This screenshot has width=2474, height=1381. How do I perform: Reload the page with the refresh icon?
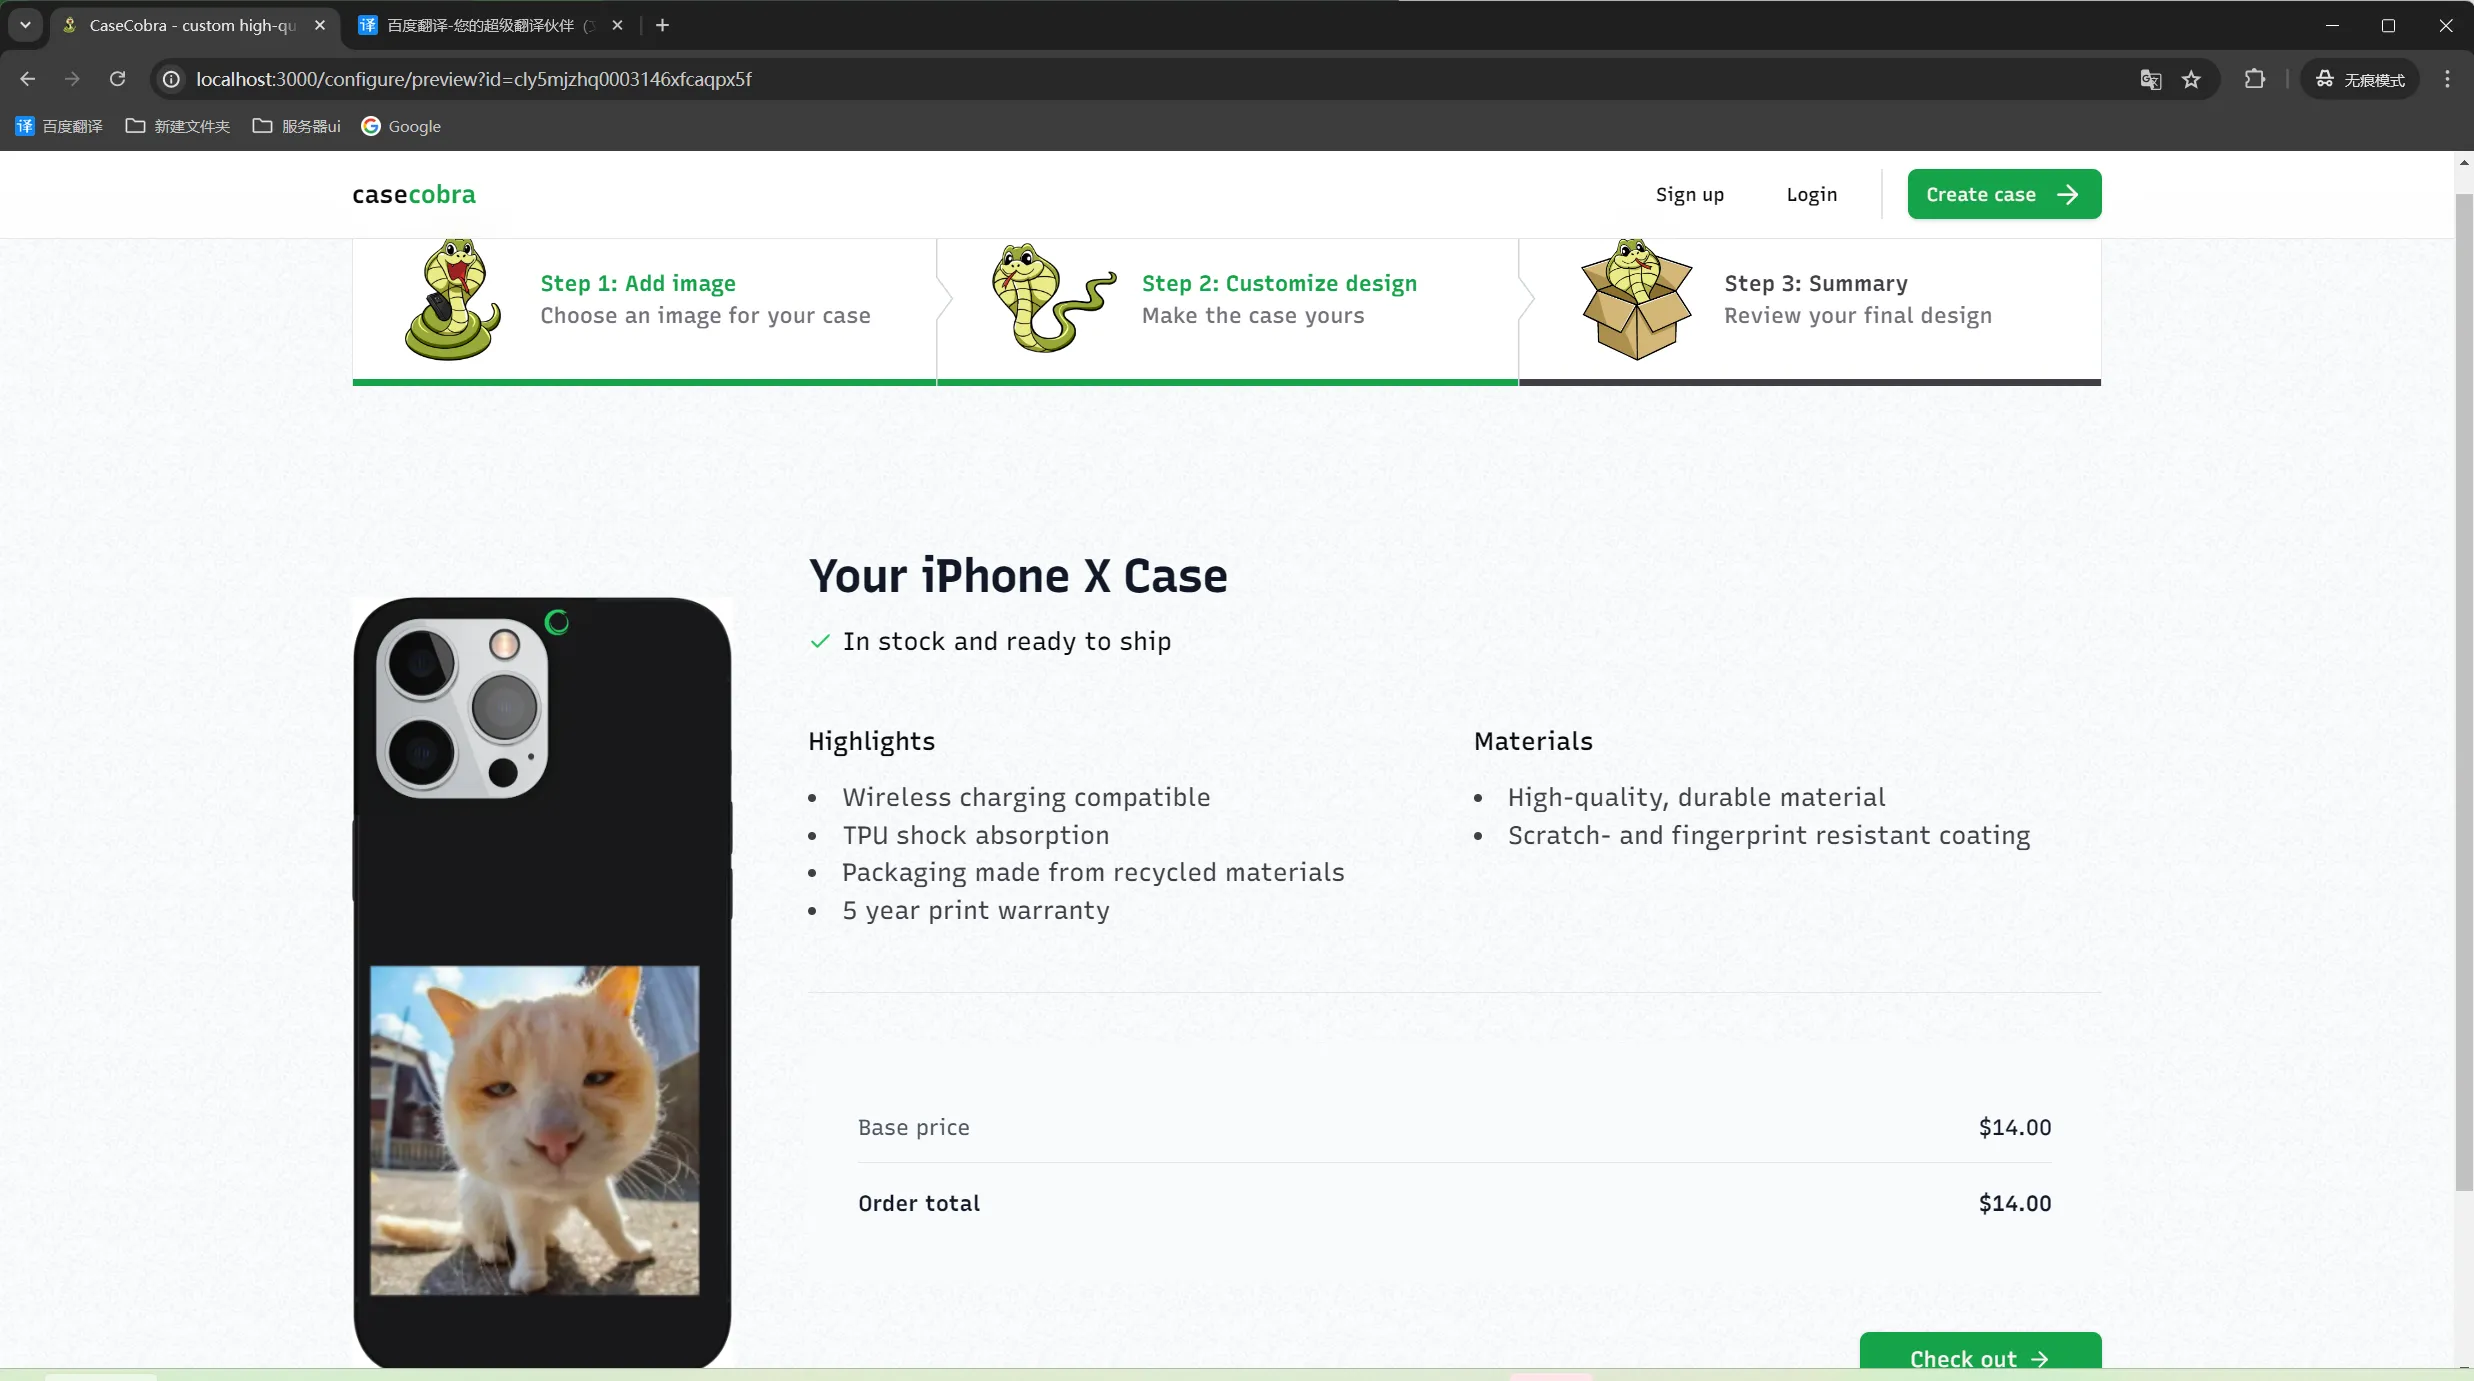coord(117,79)
